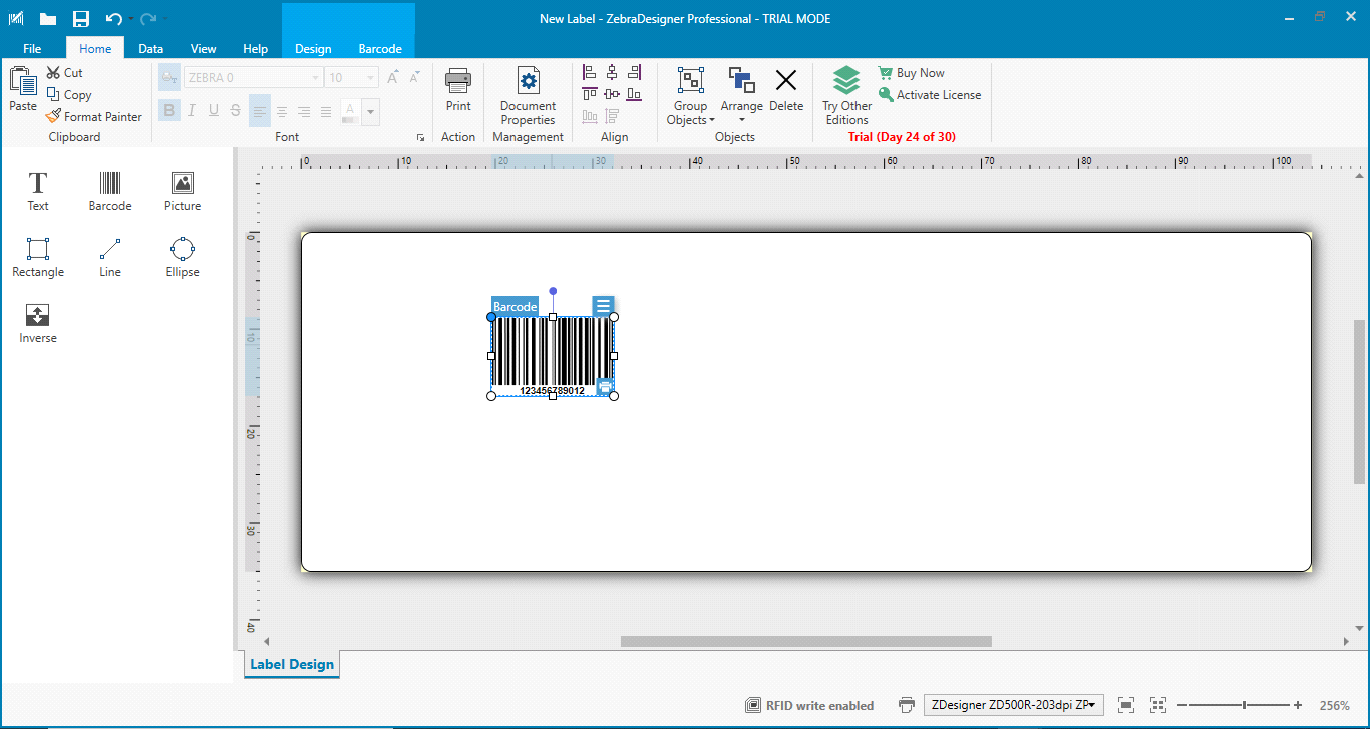Open the File menu
This screenshot has height=729, width=1370.
32,49
